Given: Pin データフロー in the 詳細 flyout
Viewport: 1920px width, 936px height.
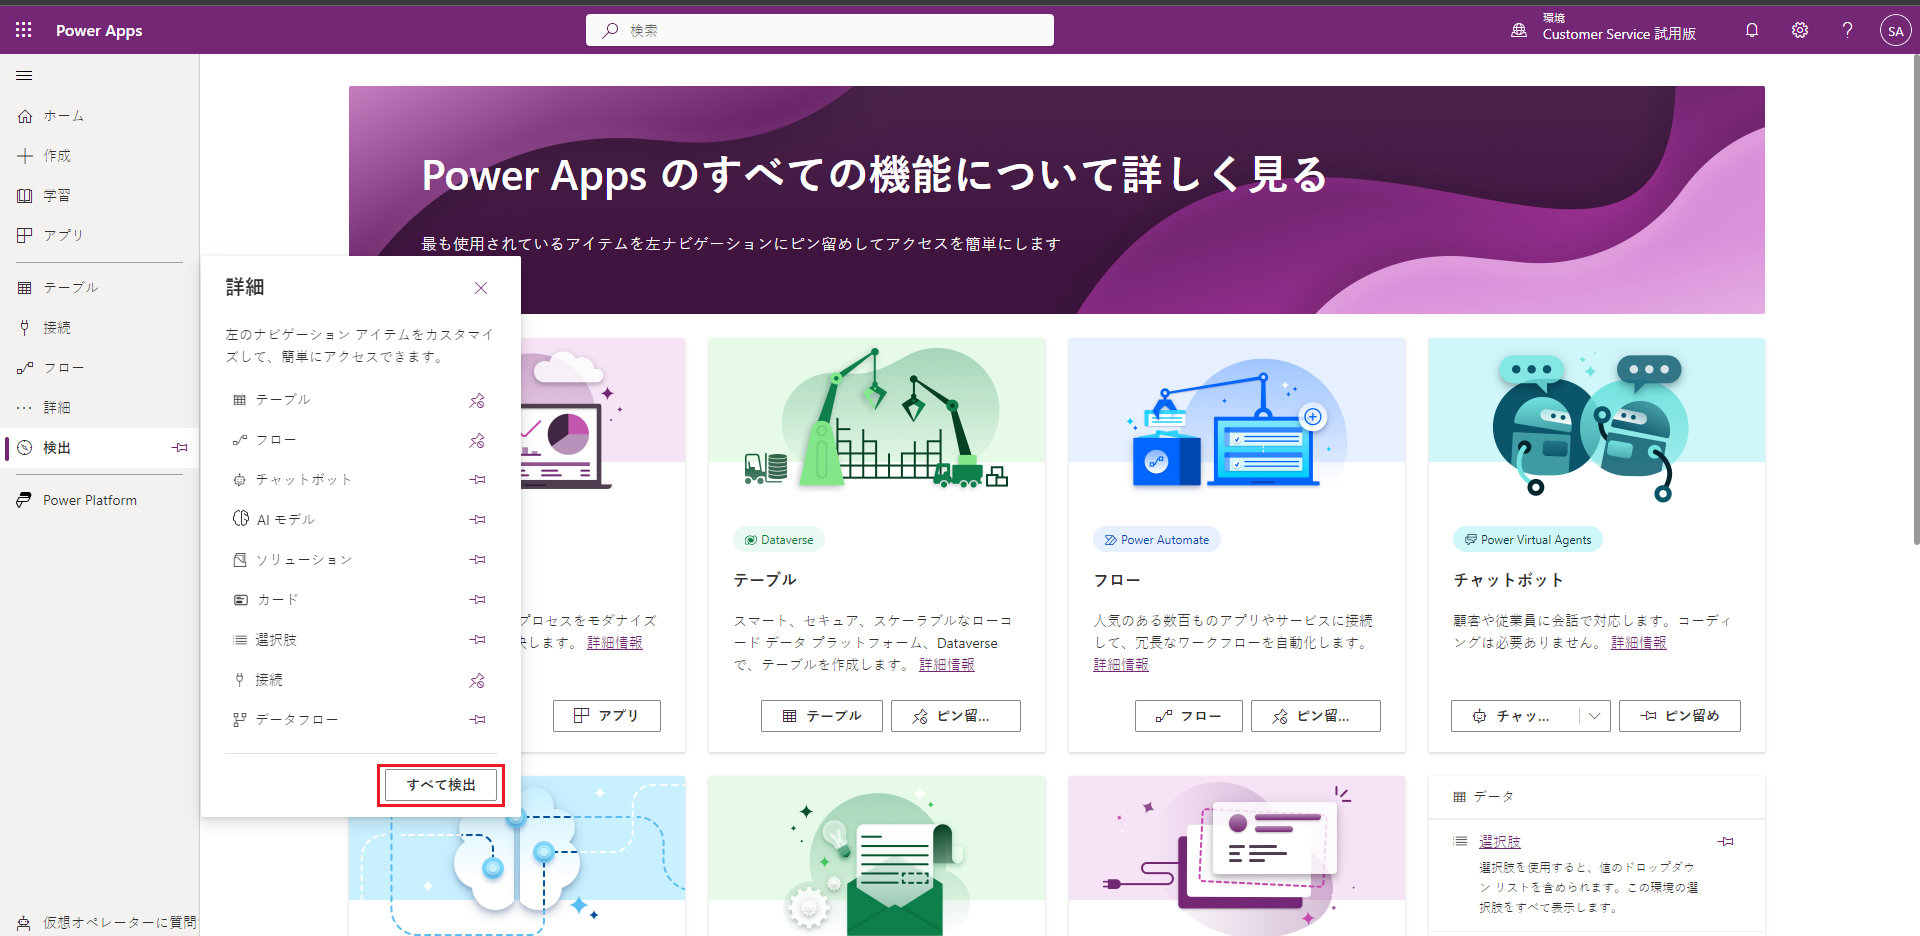Looking at the screenshot, I should click(x=478, y=720).
